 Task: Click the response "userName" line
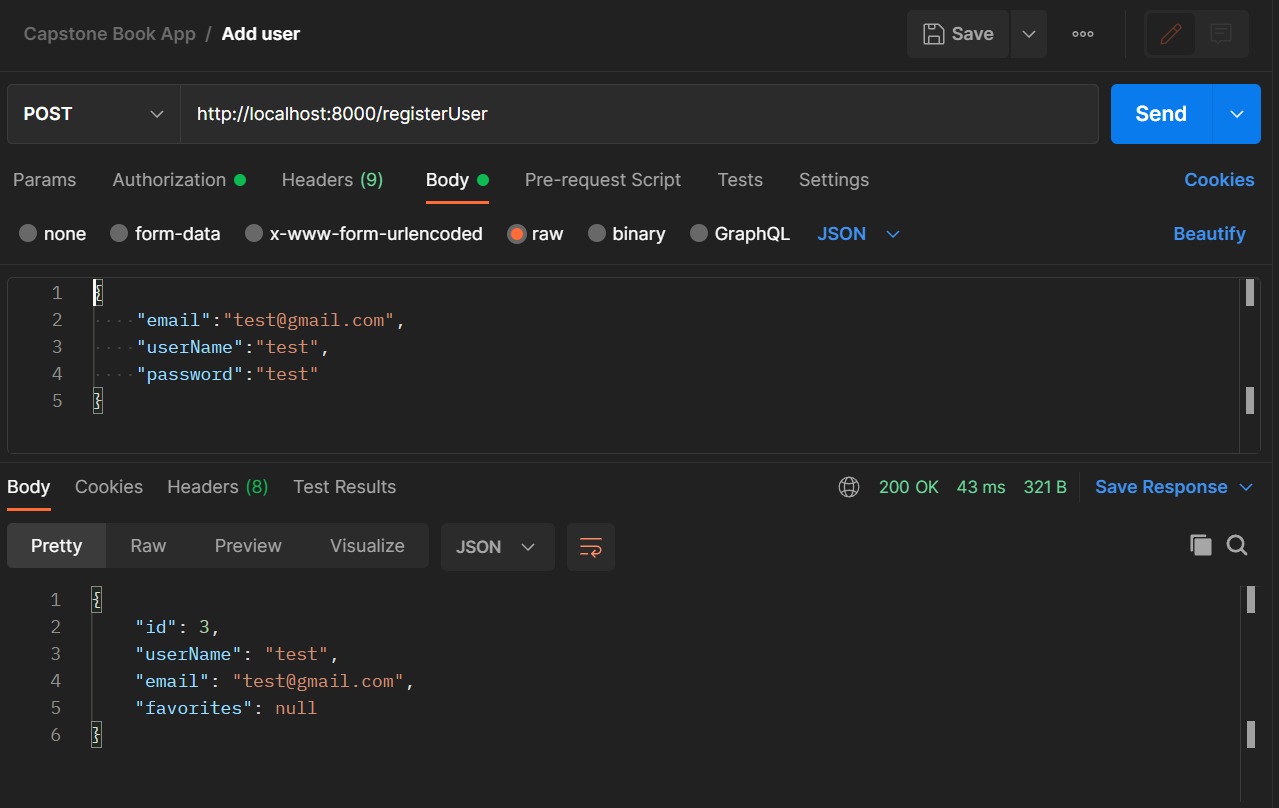238,654
